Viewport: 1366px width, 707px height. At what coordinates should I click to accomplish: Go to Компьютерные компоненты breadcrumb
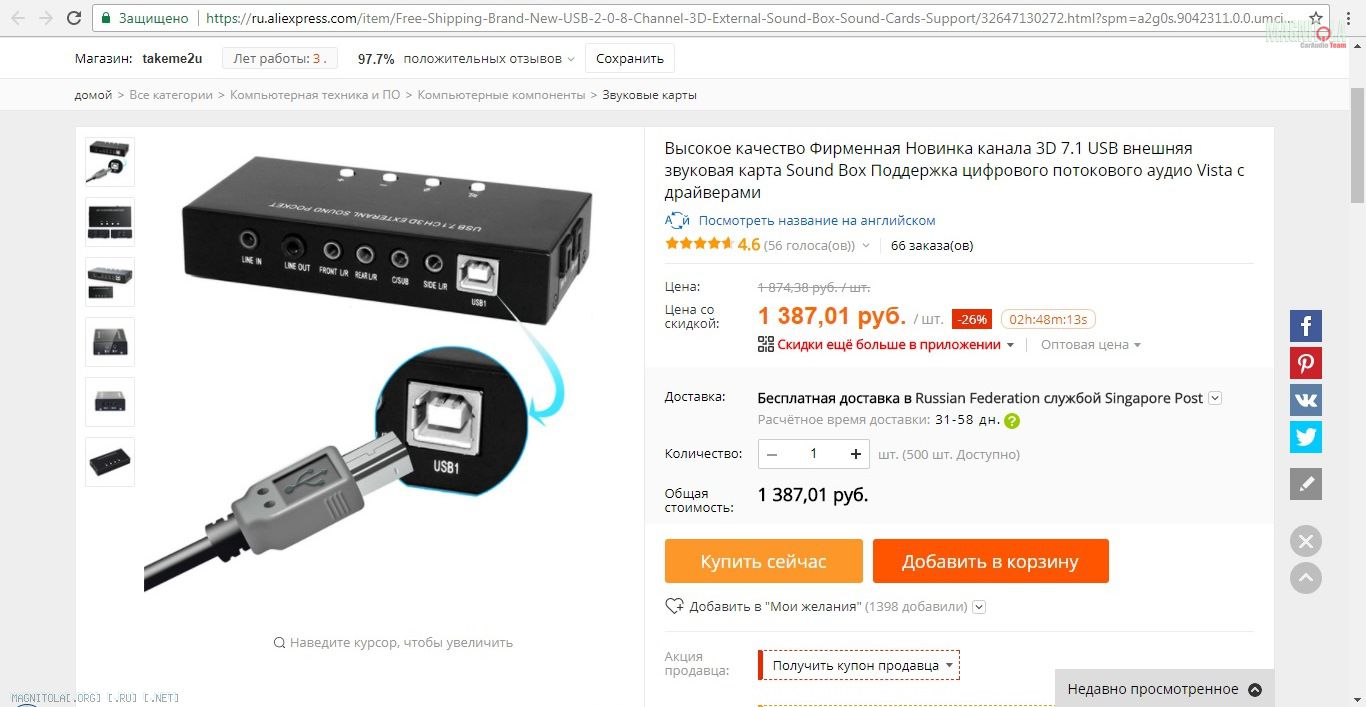click(x=501, y=95)
